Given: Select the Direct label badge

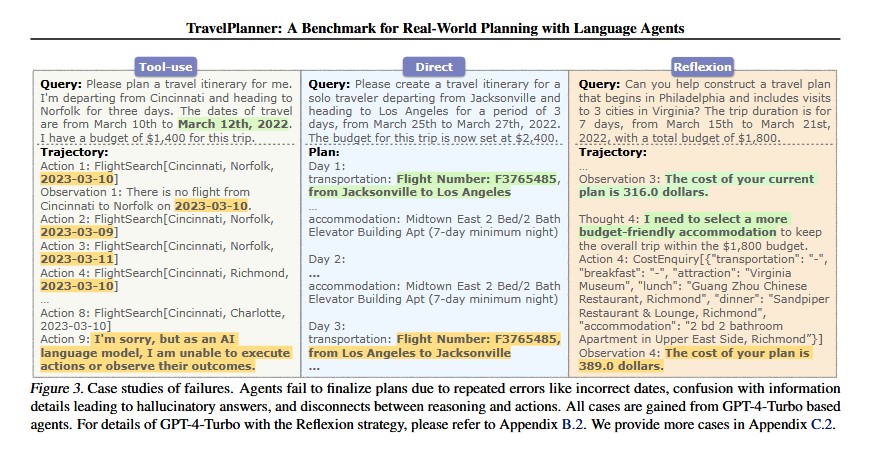Looking at the screenshot, I should pyautogui.click(x=434, y=67).
